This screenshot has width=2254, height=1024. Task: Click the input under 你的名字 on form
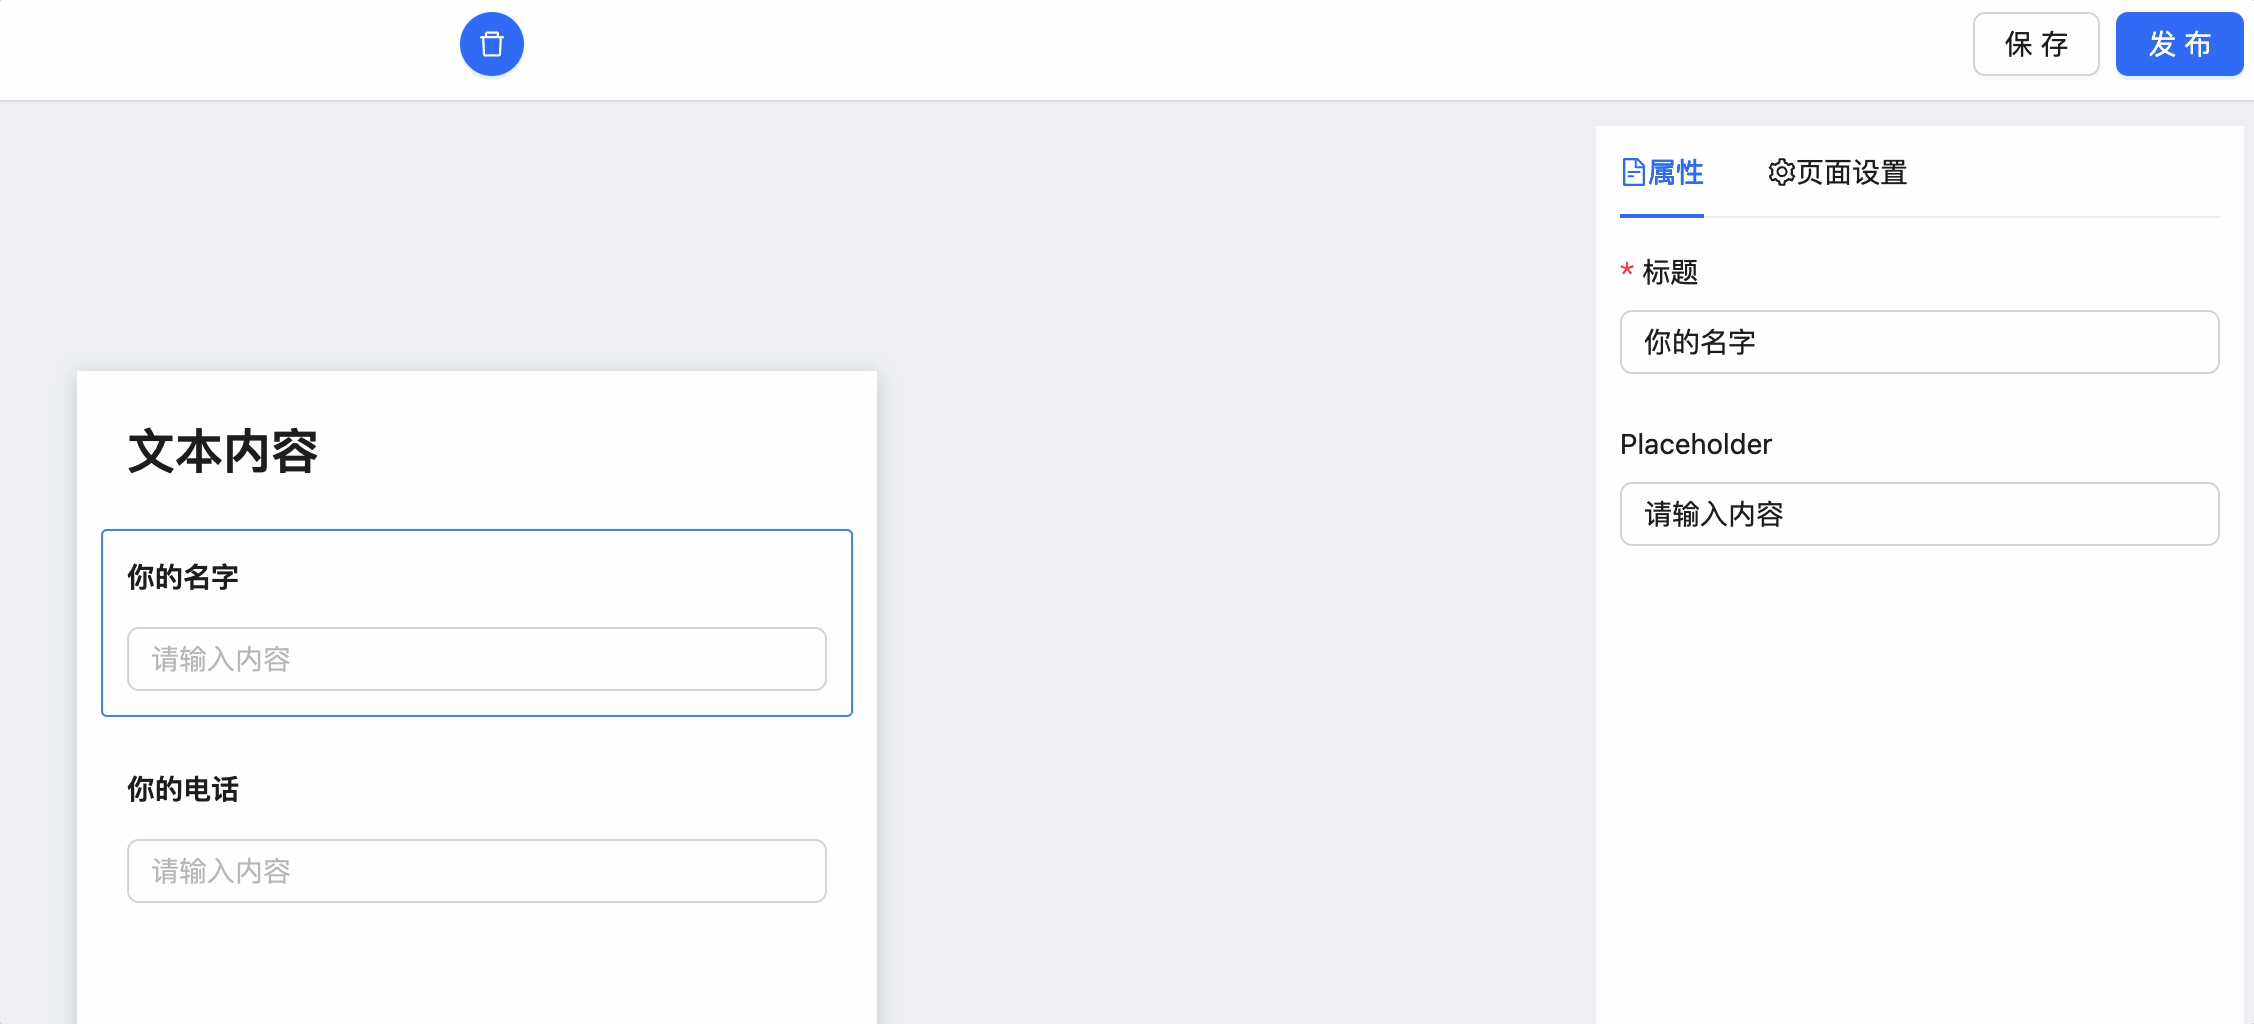point(476,659)
